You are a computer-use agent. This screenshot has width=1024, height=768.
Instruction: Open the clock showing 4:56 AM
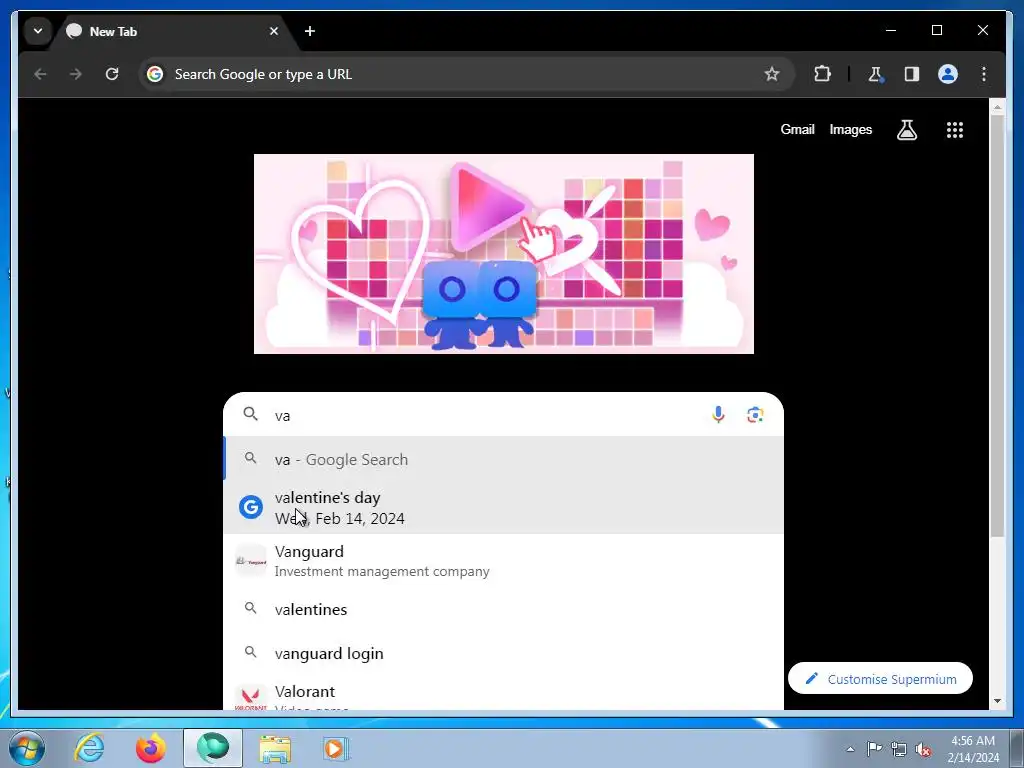[973, 749]
